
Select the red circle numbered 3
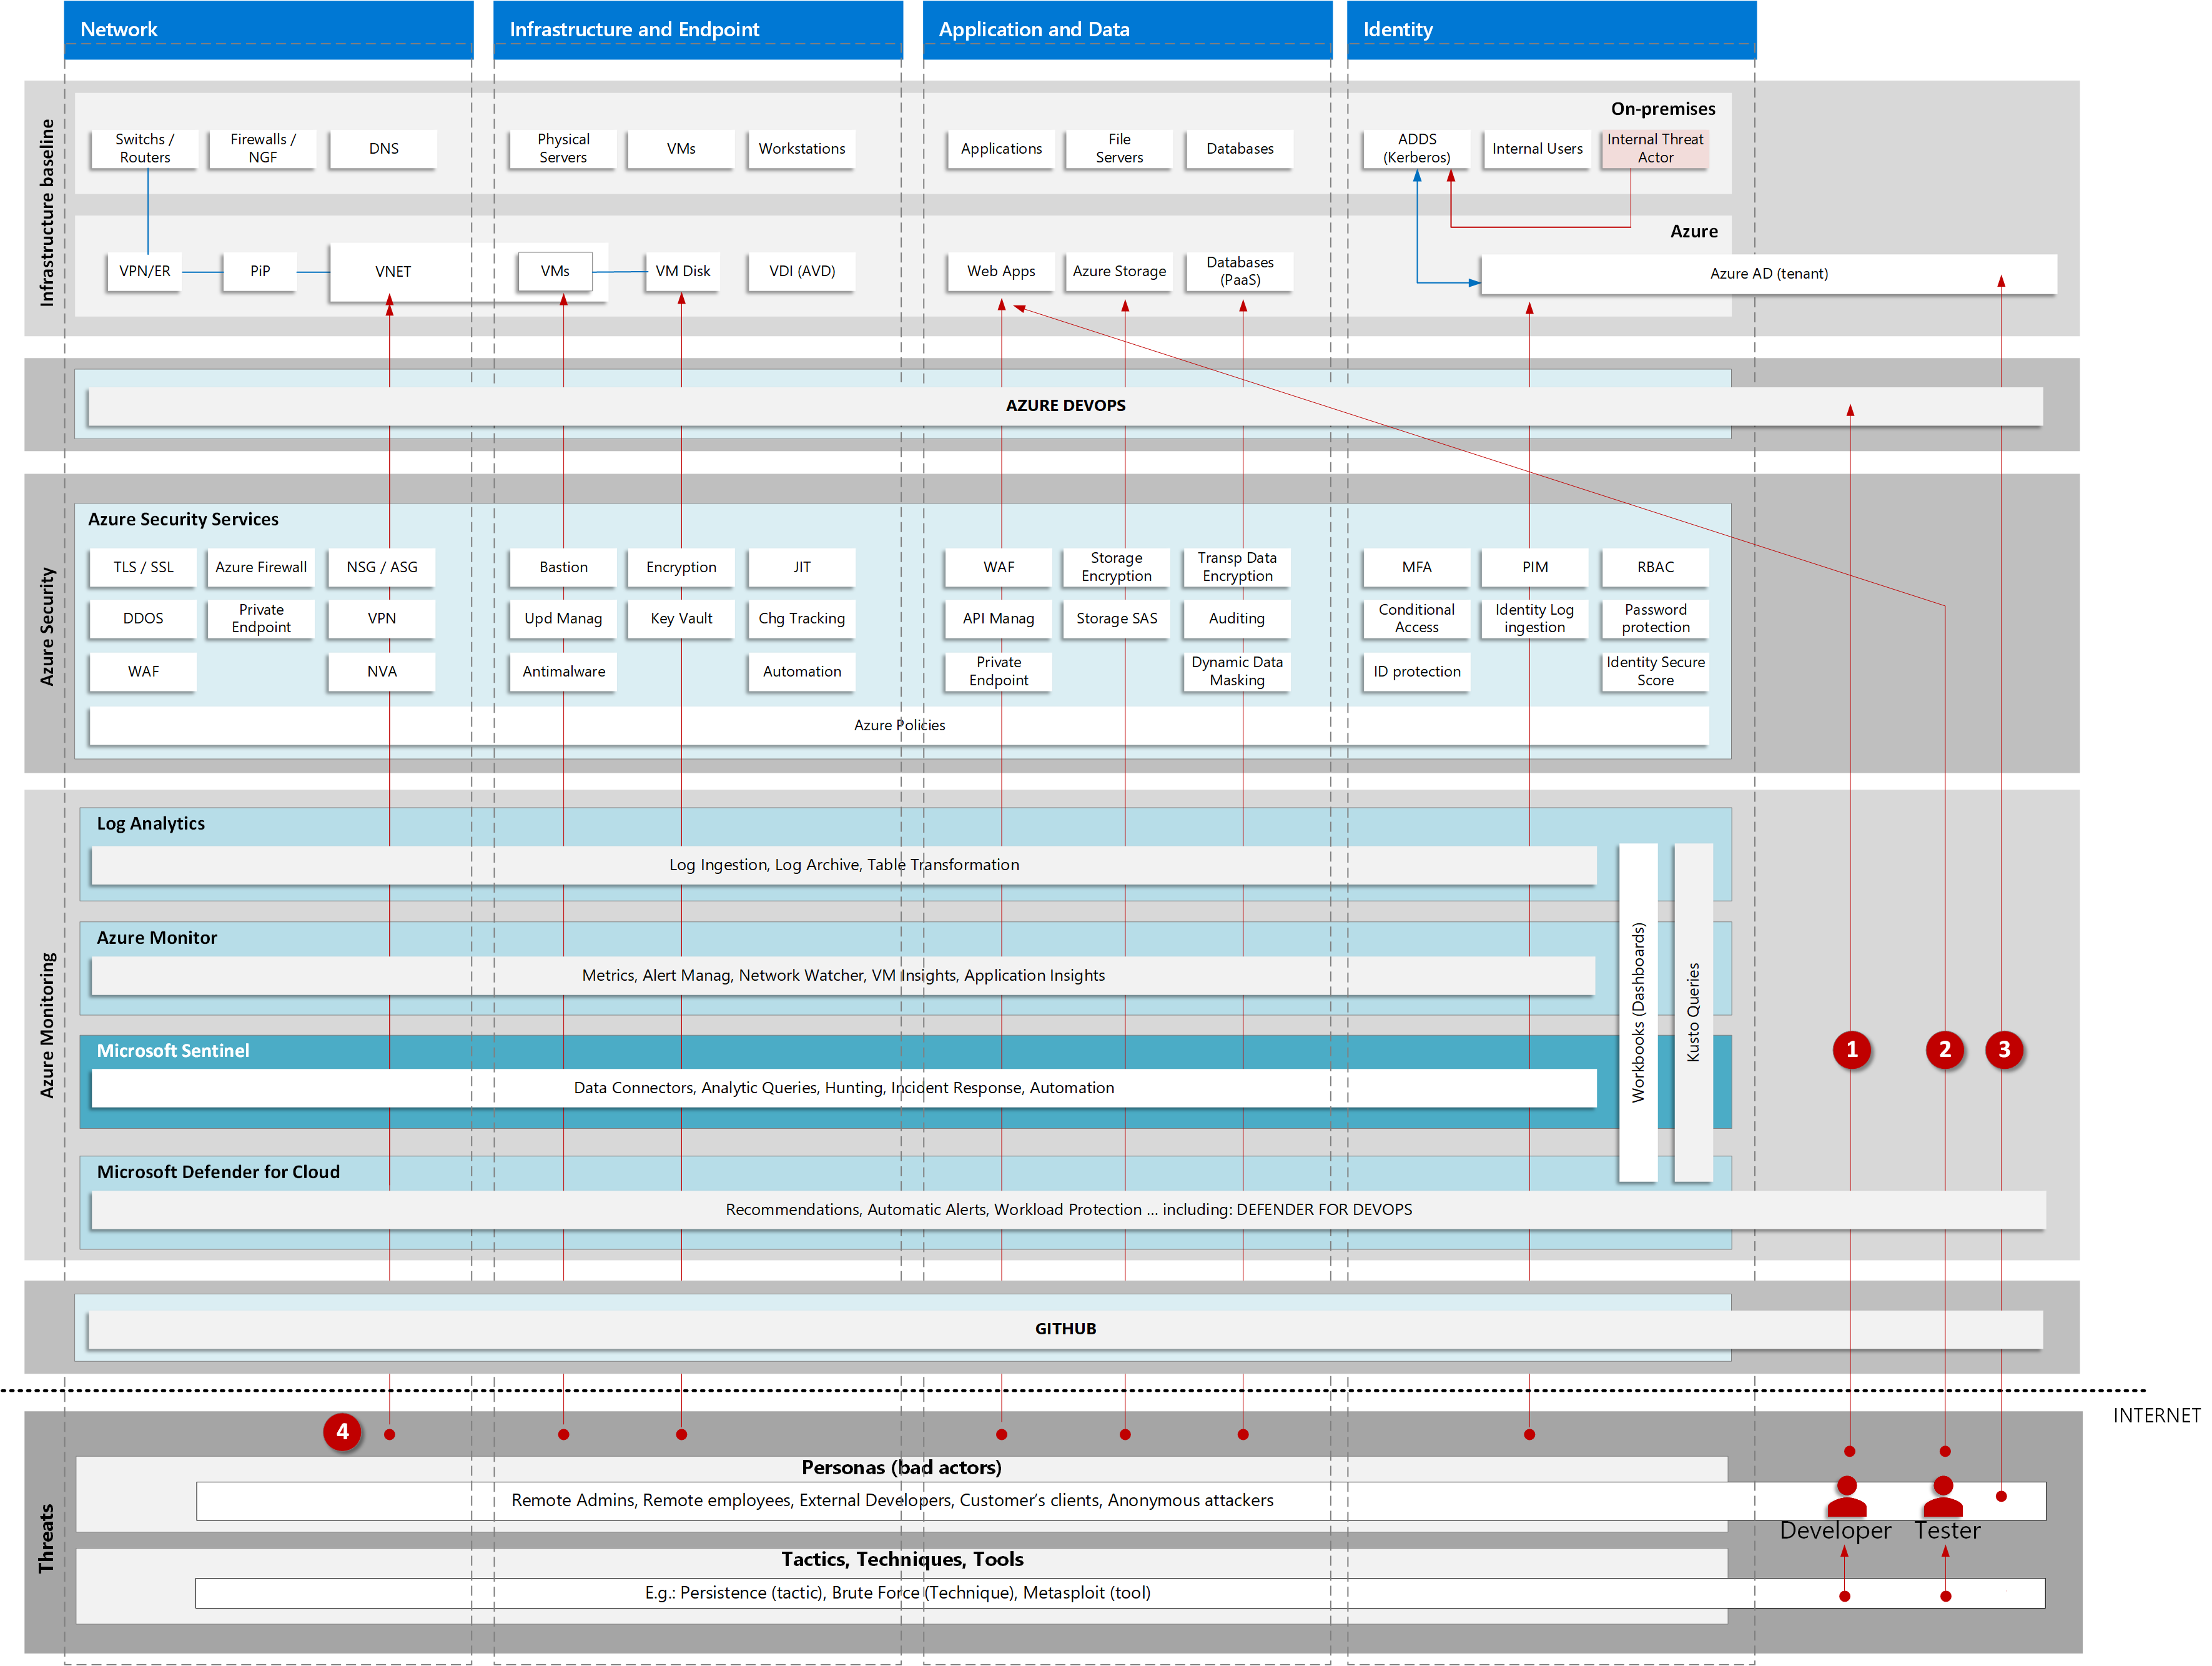(x=2003, y=1049)
